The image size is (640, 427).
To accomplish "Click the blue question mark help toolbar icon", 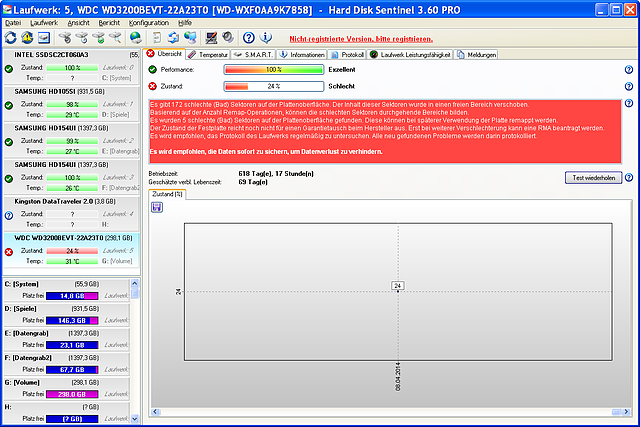I will coord(249,38).
